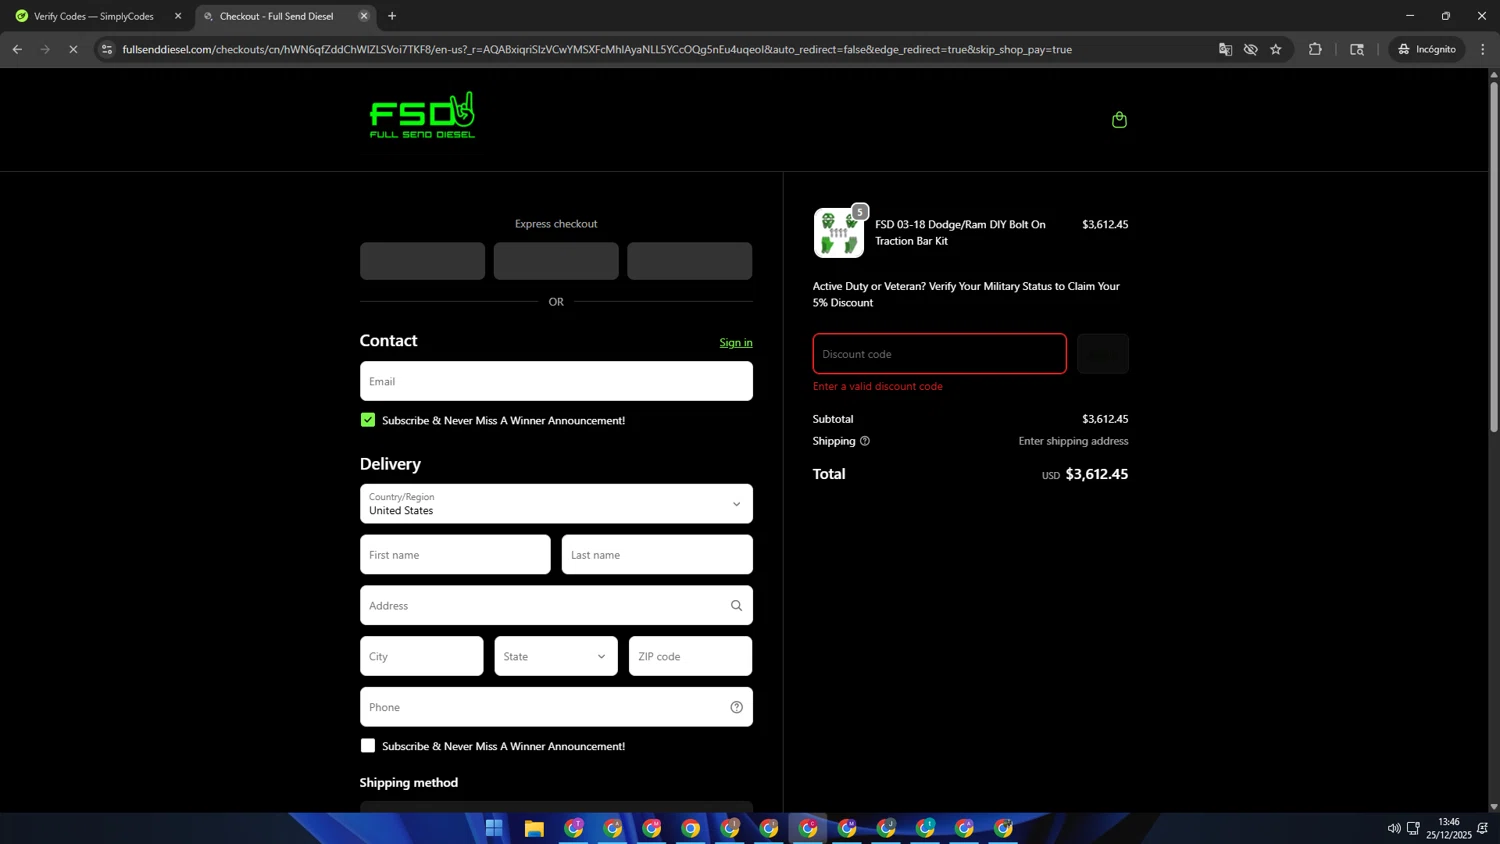Click the scrollbar down arrow
The image size is (1500, 844).
click(1494, 806)
